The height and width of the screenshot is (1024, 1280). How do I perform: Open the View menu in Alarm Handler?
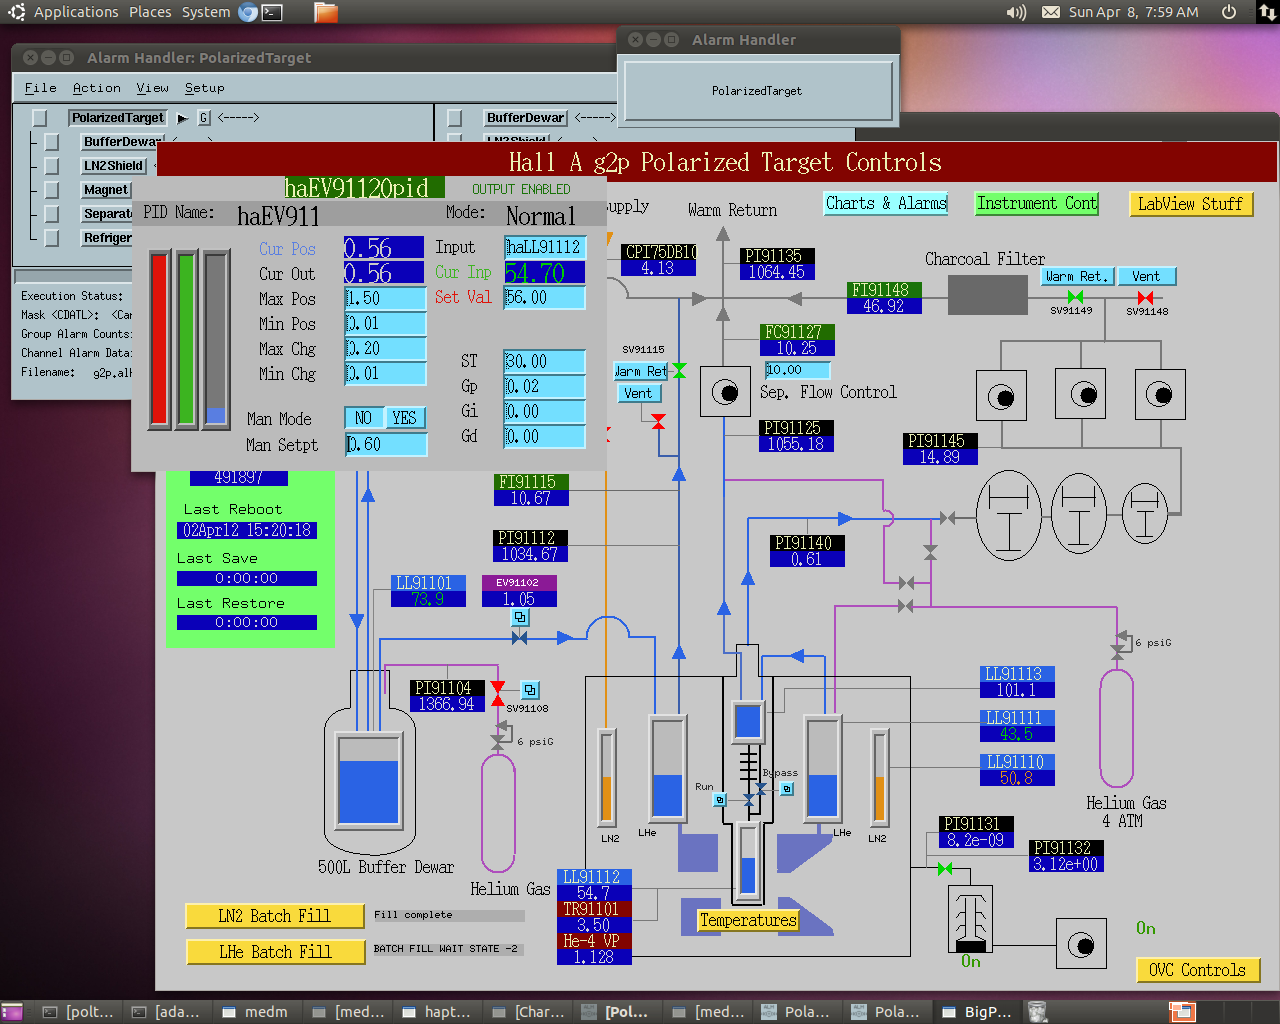153,88
